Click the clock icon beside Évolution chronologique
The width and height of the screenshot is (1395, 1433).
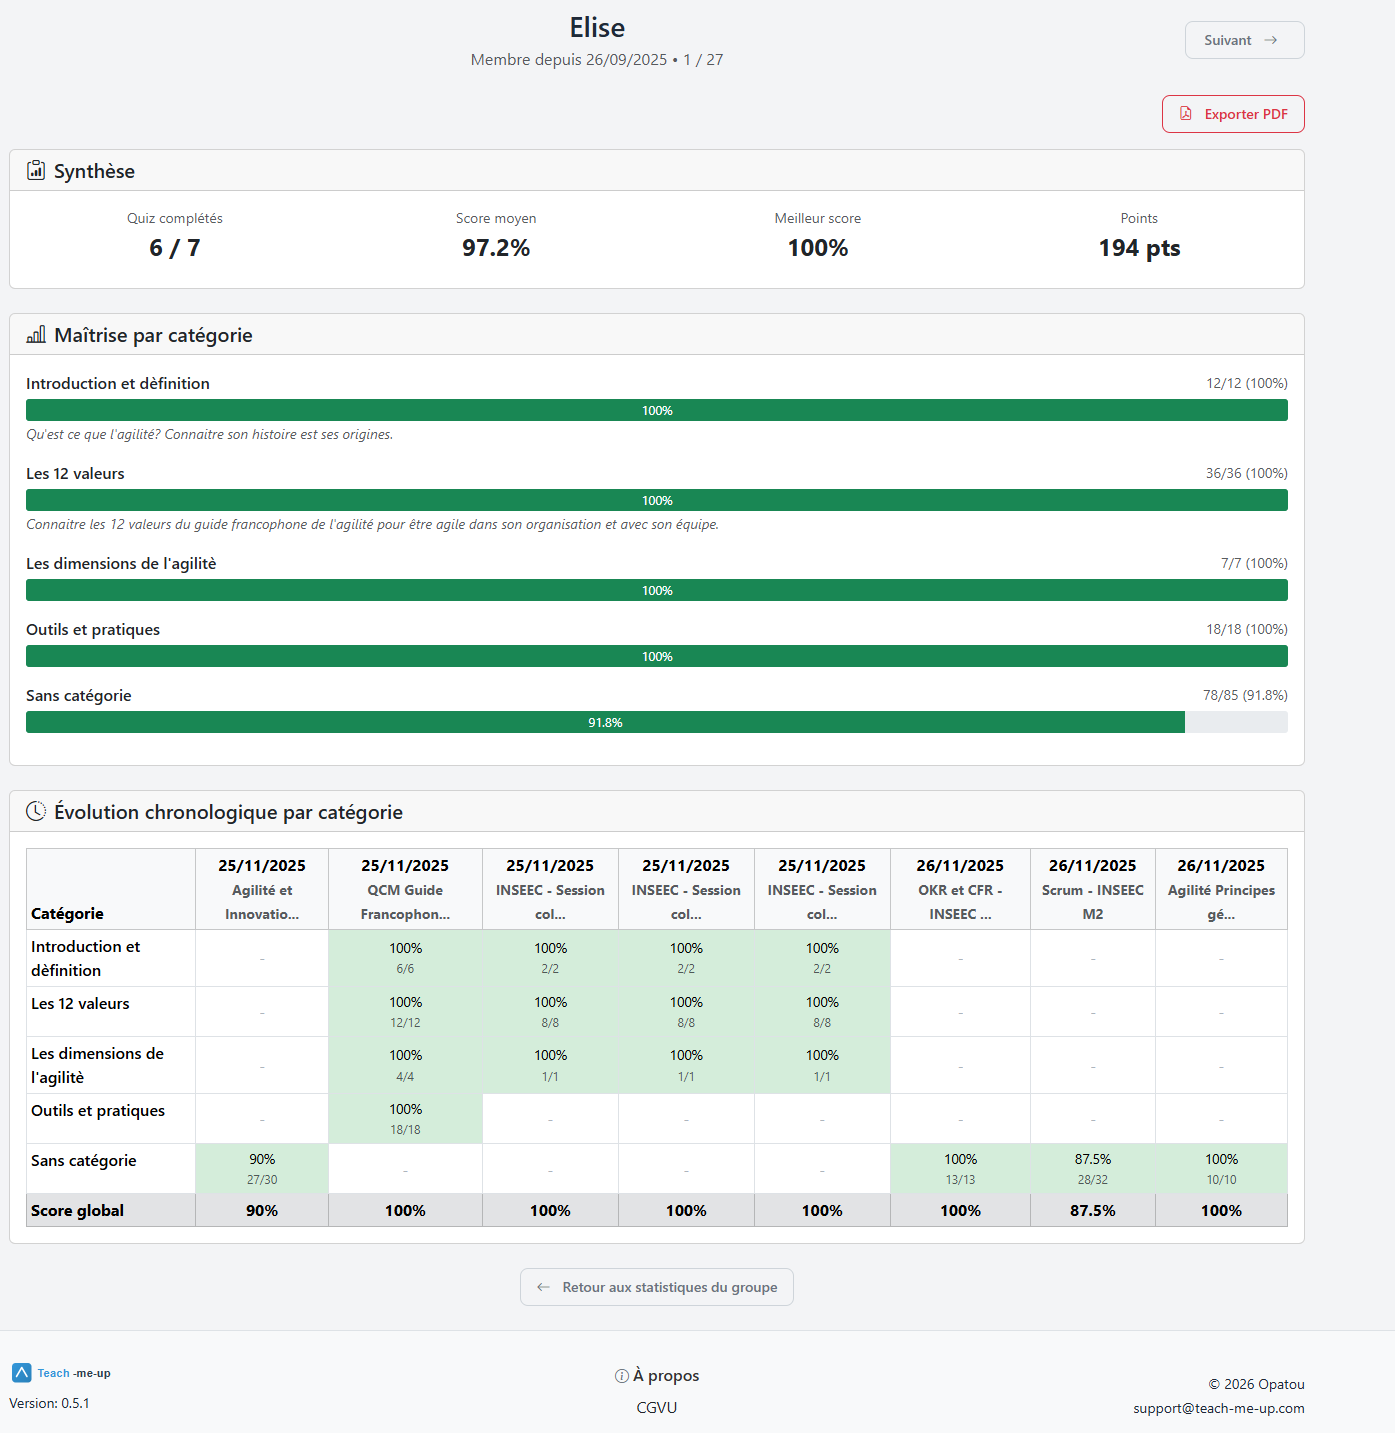coord(36,811)
